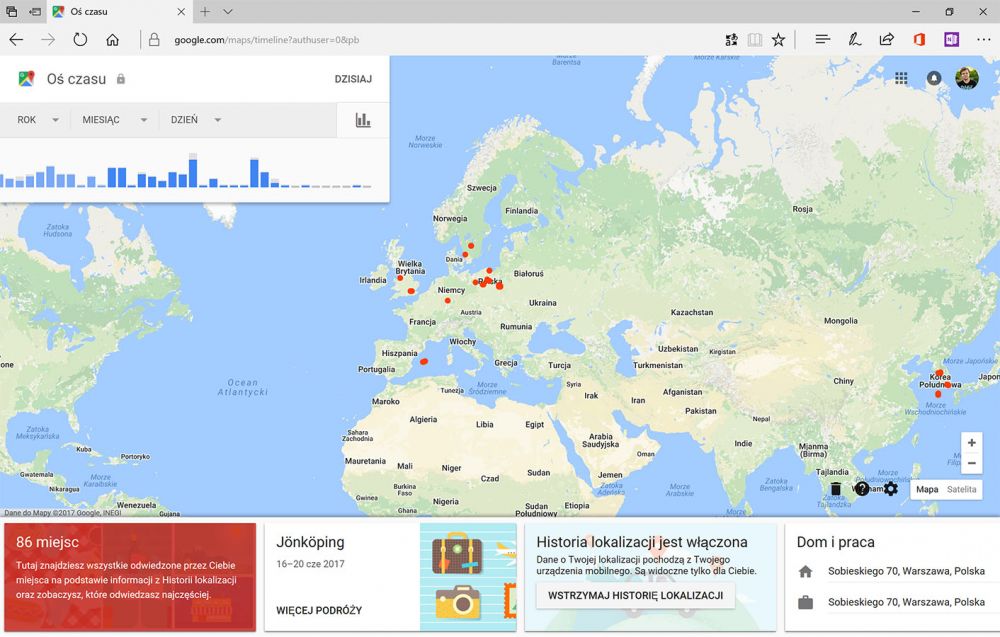
Task: Switch map to Mapa view
Action: [x=927, y=489]
